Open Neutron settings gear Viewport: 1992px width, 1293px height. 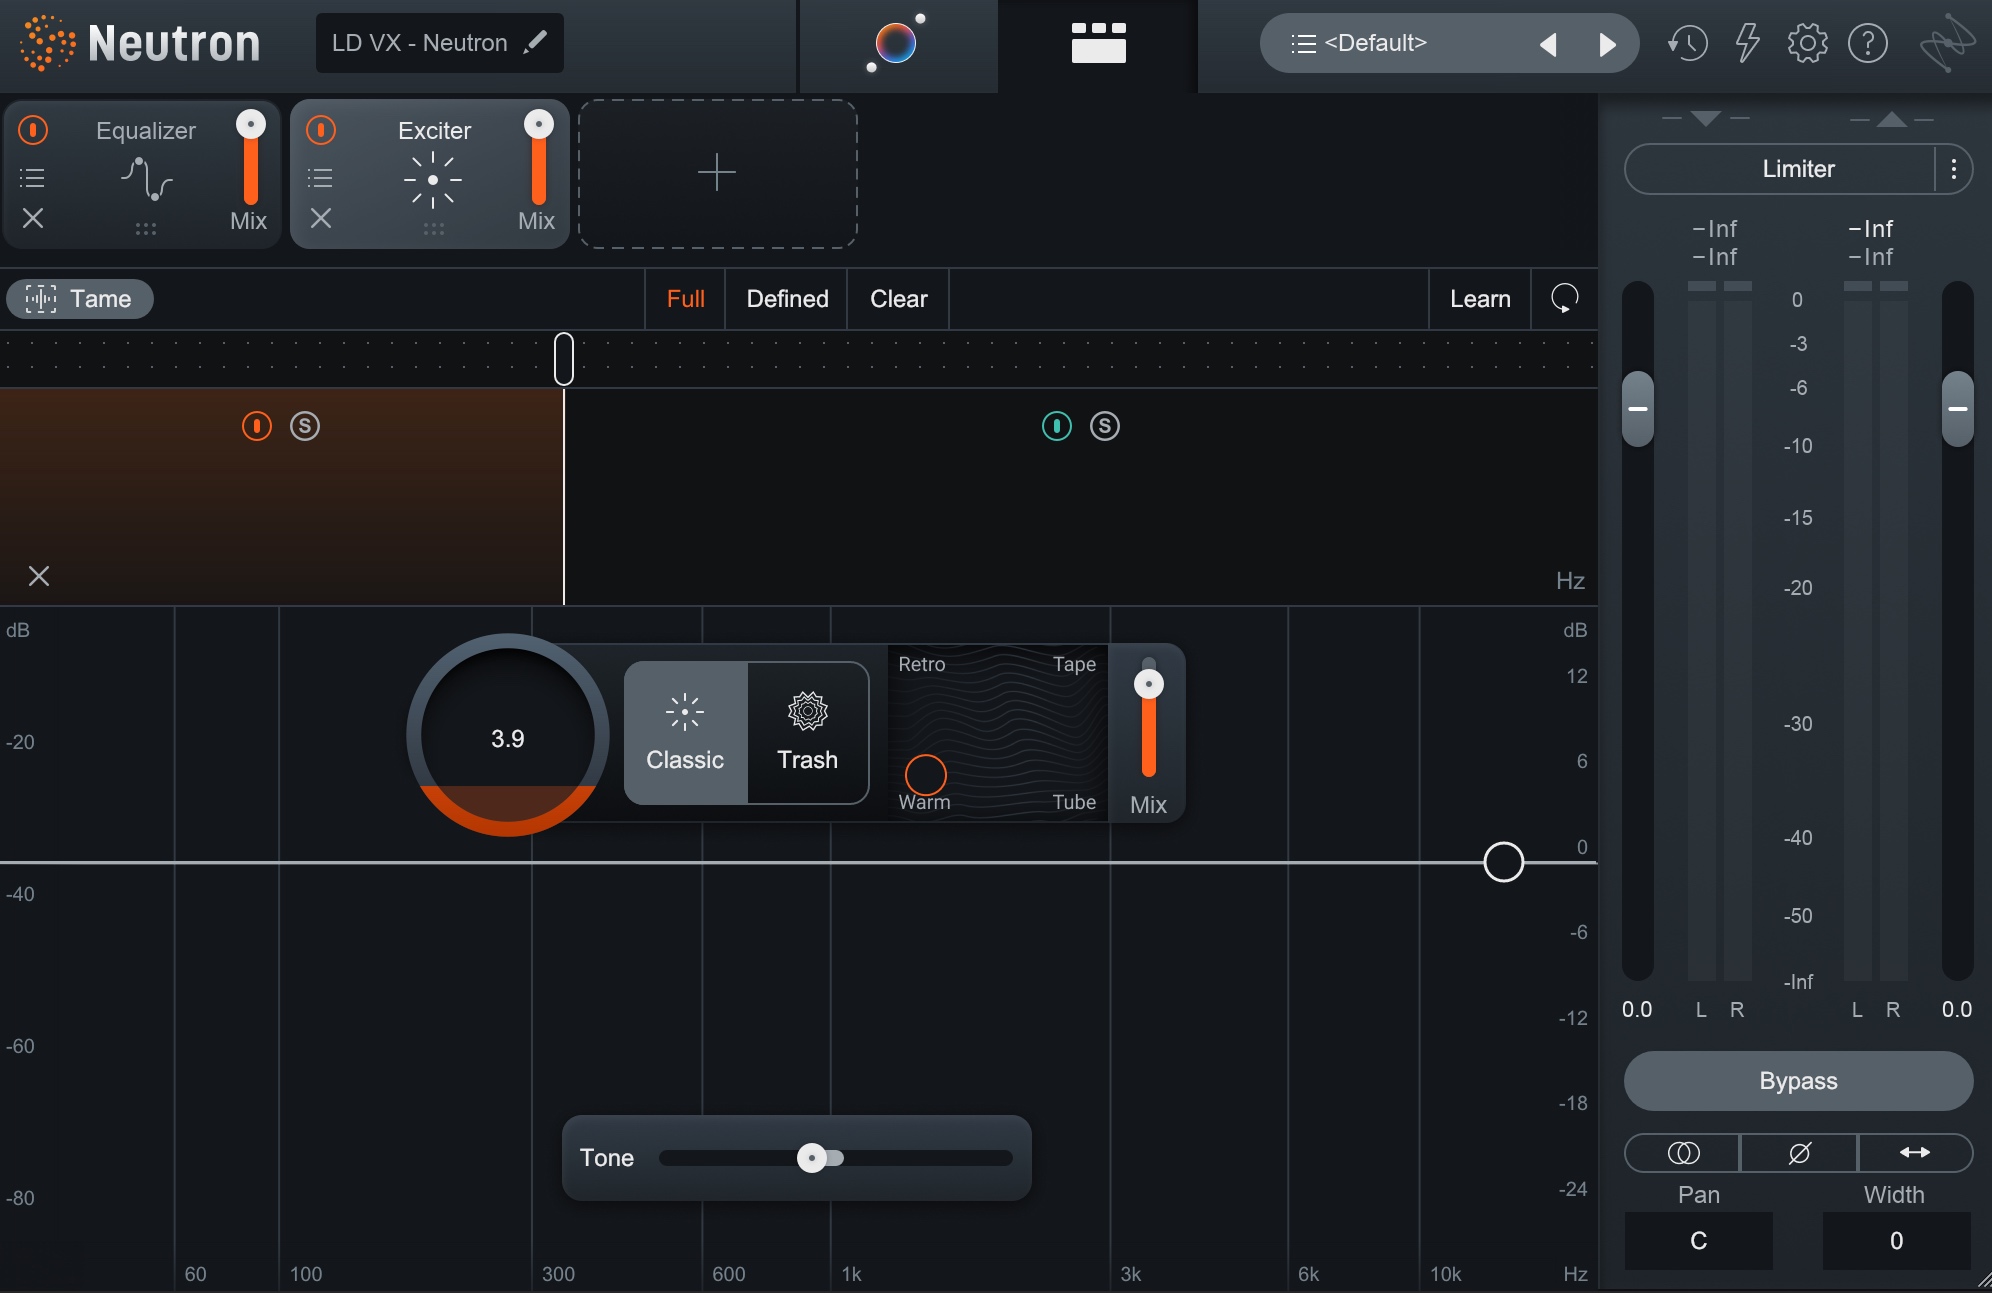[1807, 43]
